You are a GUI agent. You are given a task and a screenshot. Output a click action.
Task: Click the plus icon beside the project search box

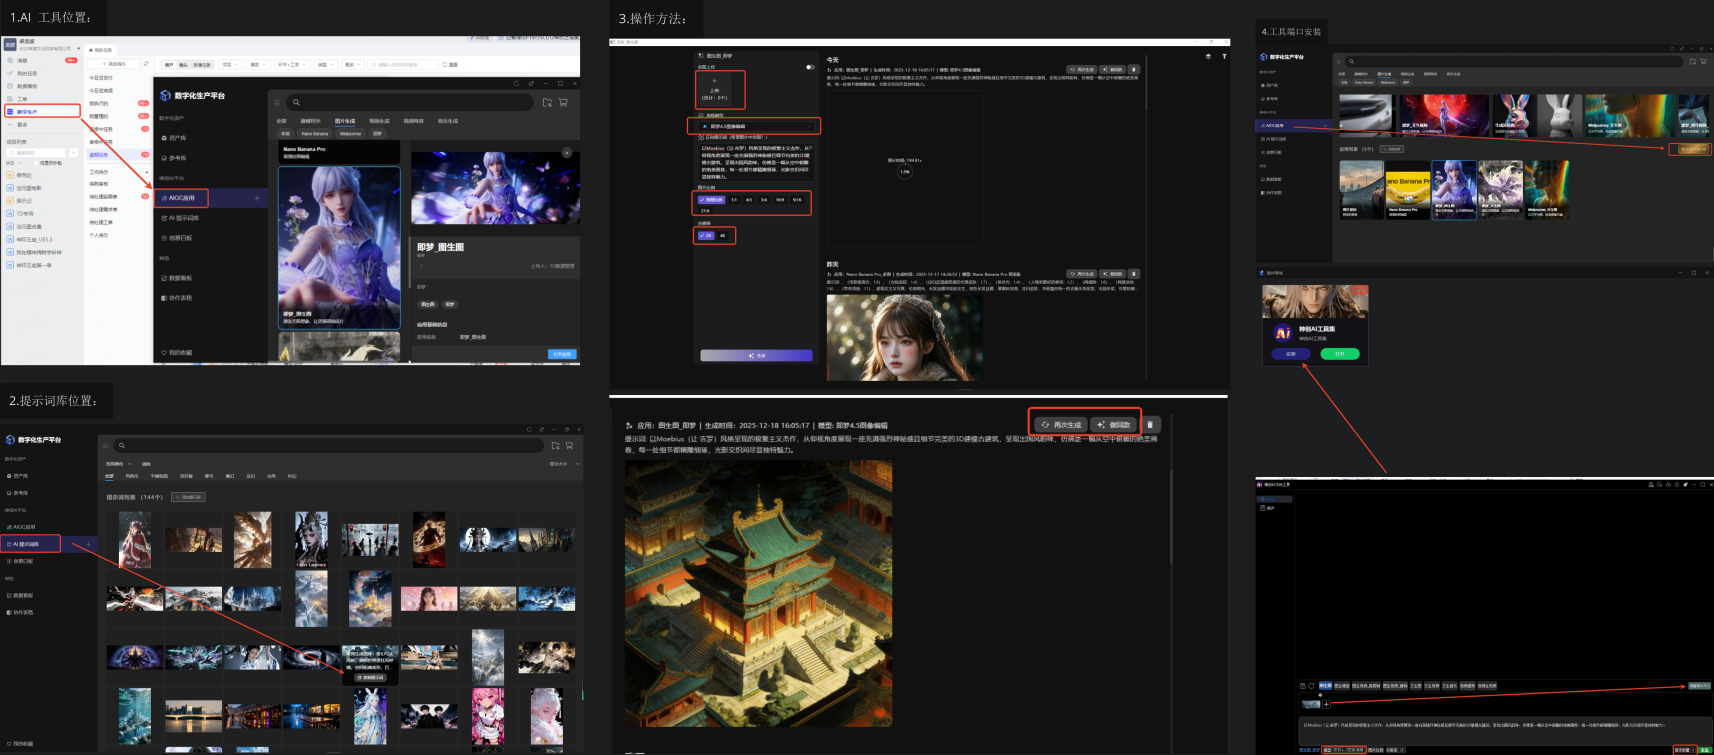pos(73,153)
